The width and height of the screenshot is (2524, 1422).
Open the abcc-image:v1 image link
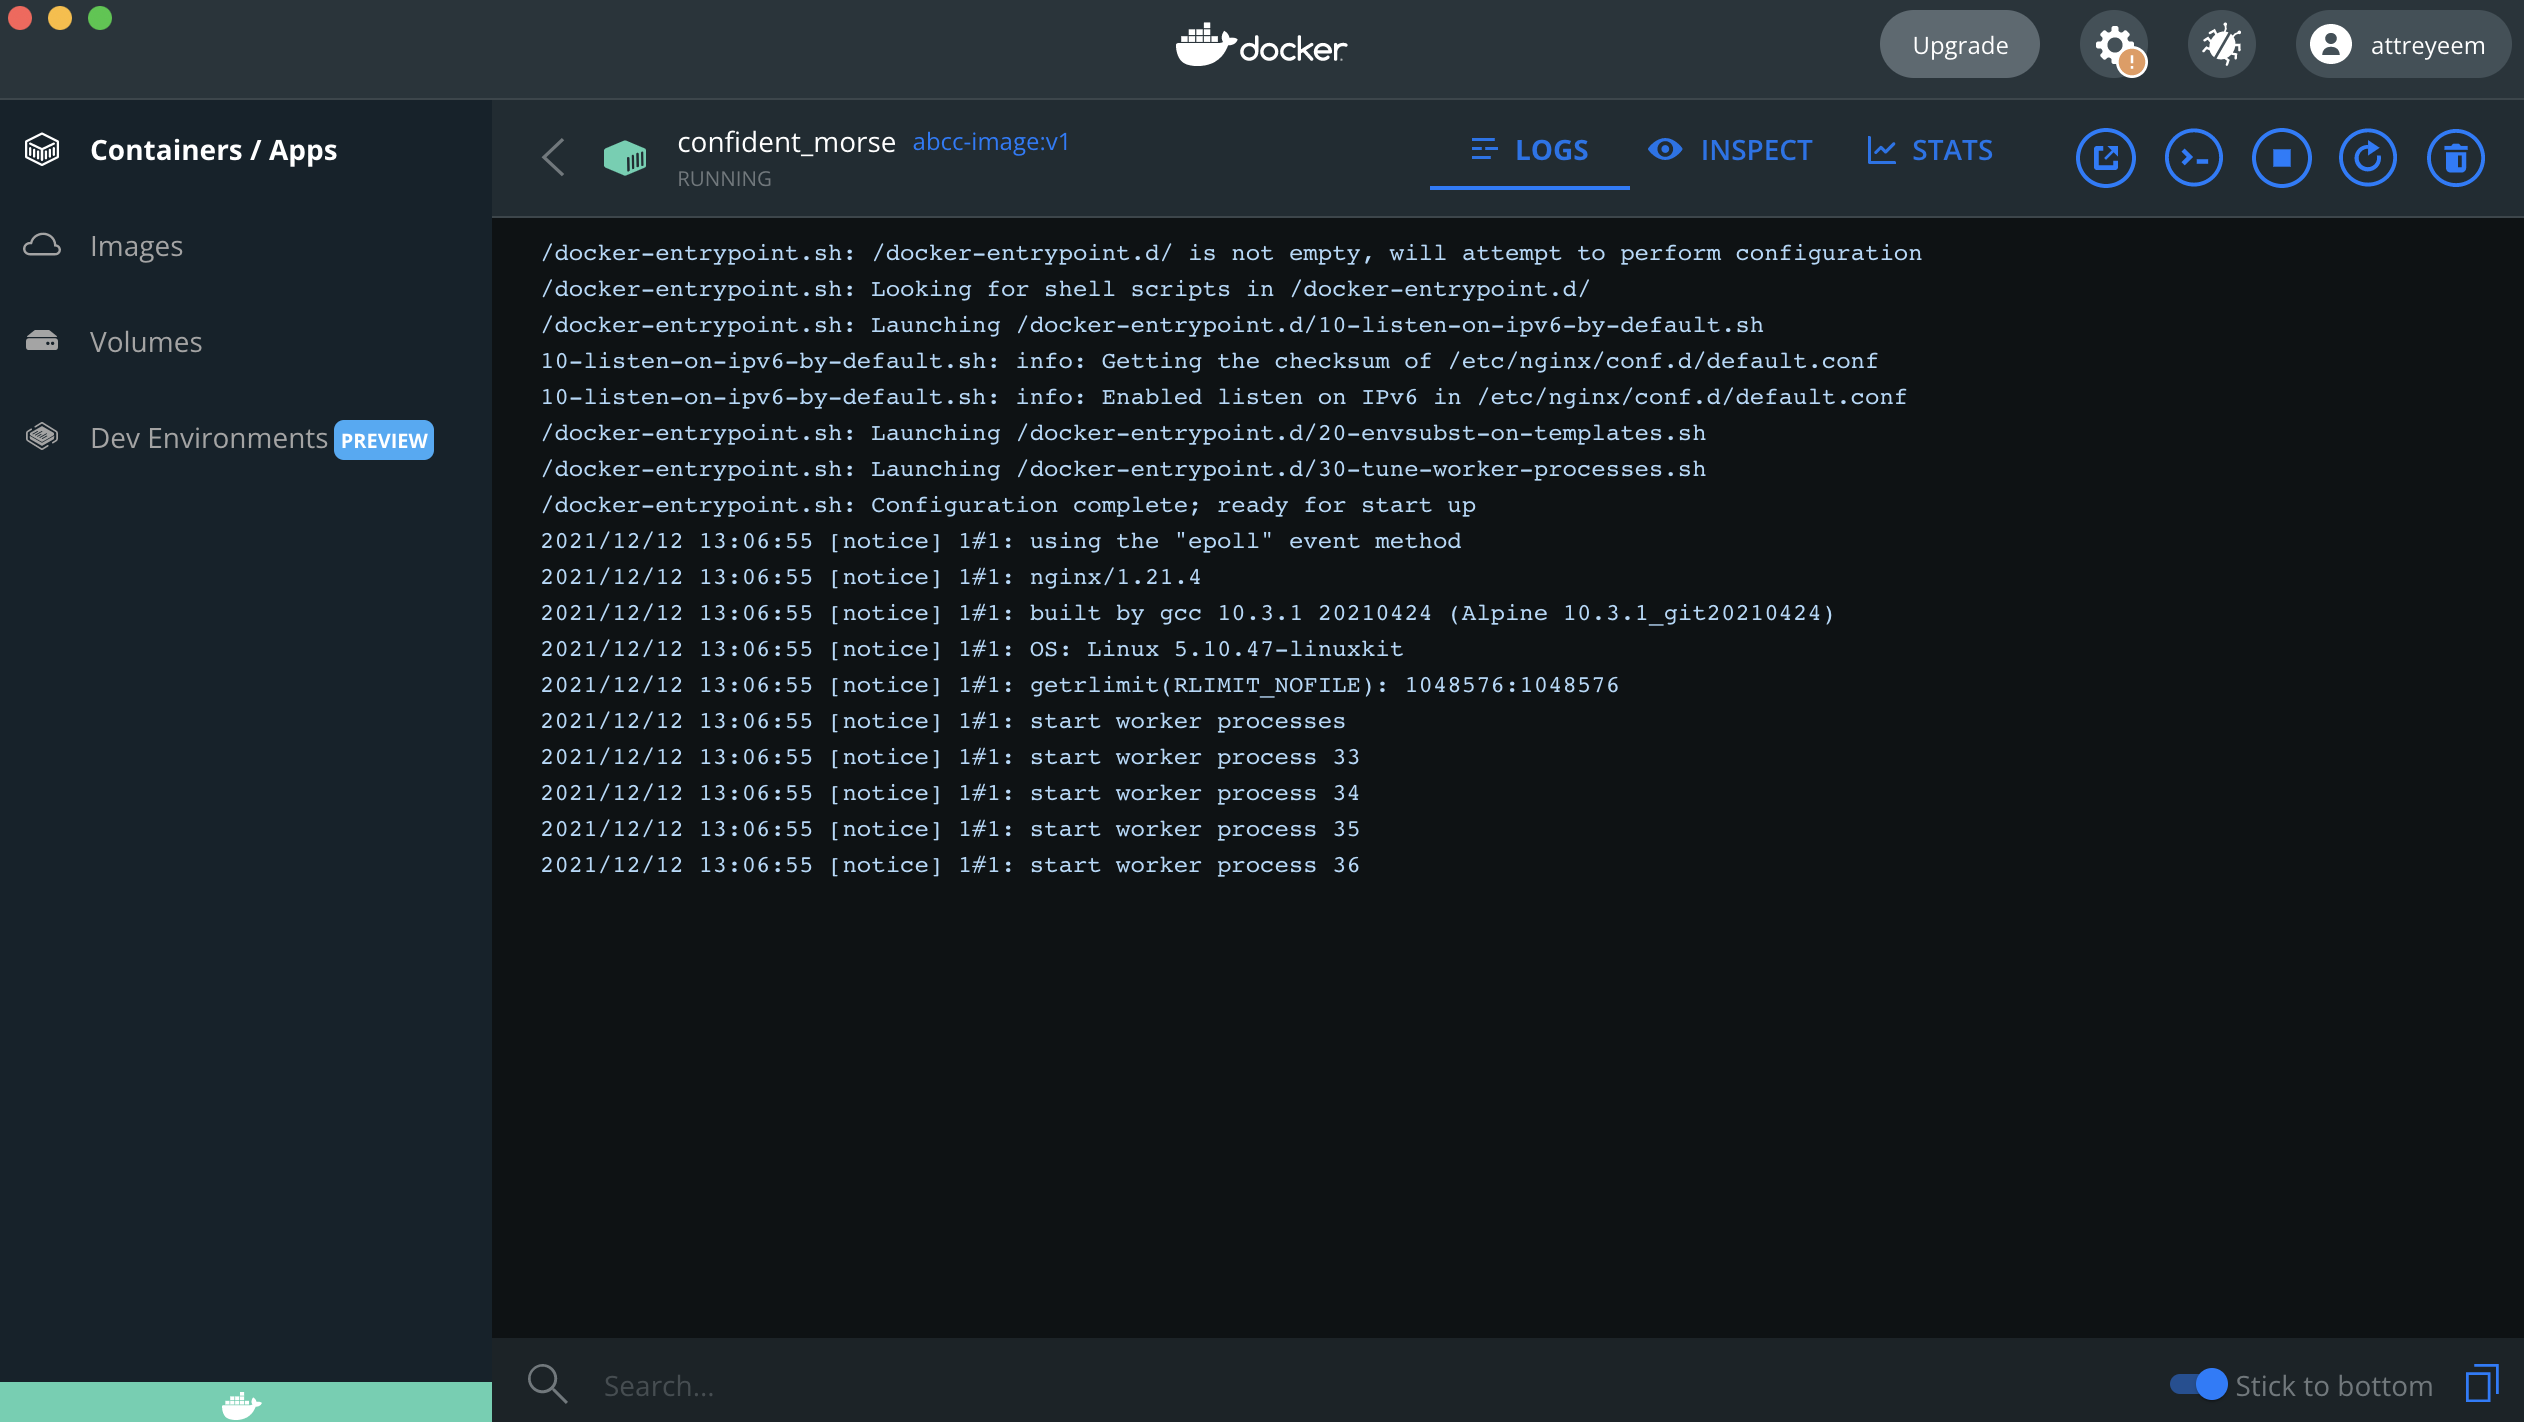990,142
